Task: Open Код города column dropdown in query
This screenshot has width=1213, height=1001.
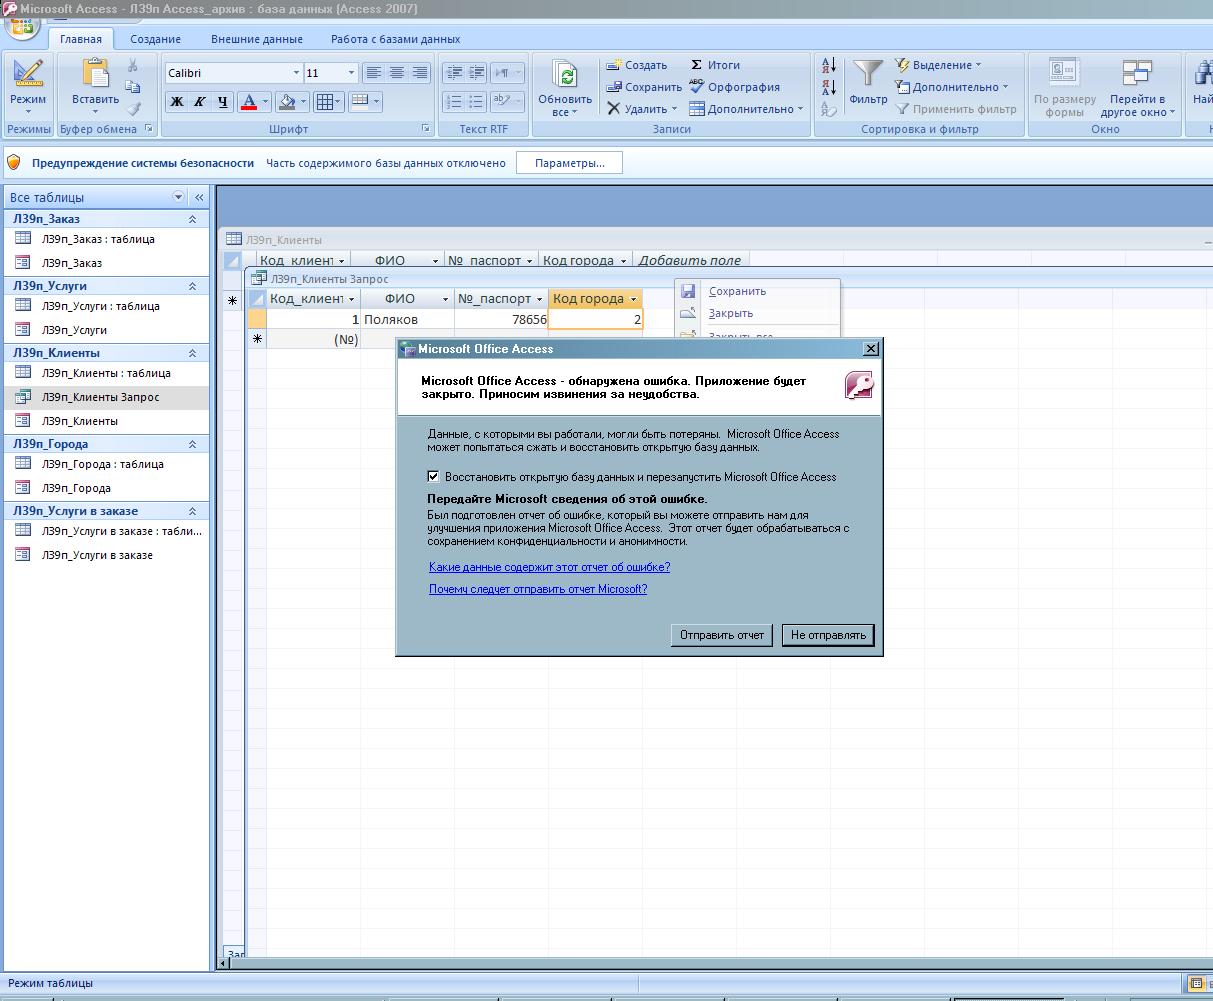Action: click(x=634, y=299)
